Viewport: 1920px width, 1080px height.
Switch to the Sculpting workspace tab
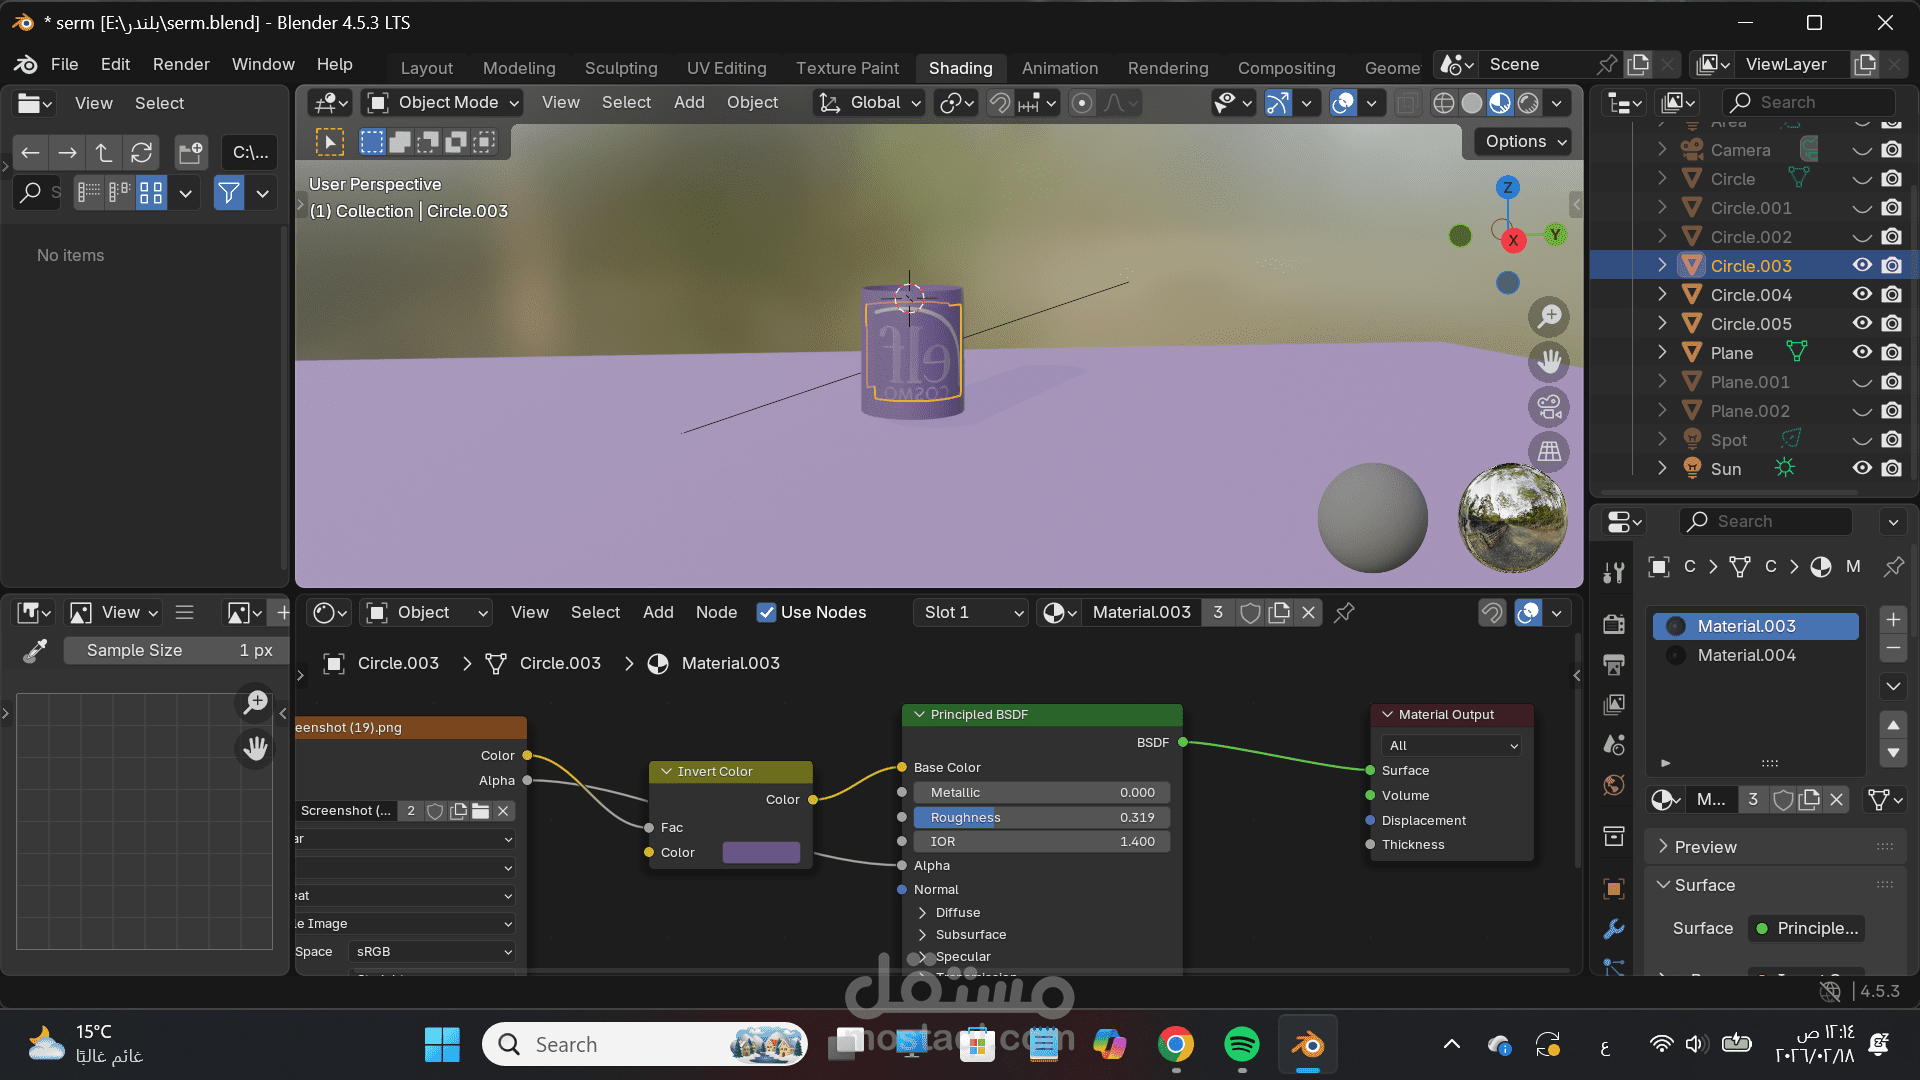(x=620, y=67)
